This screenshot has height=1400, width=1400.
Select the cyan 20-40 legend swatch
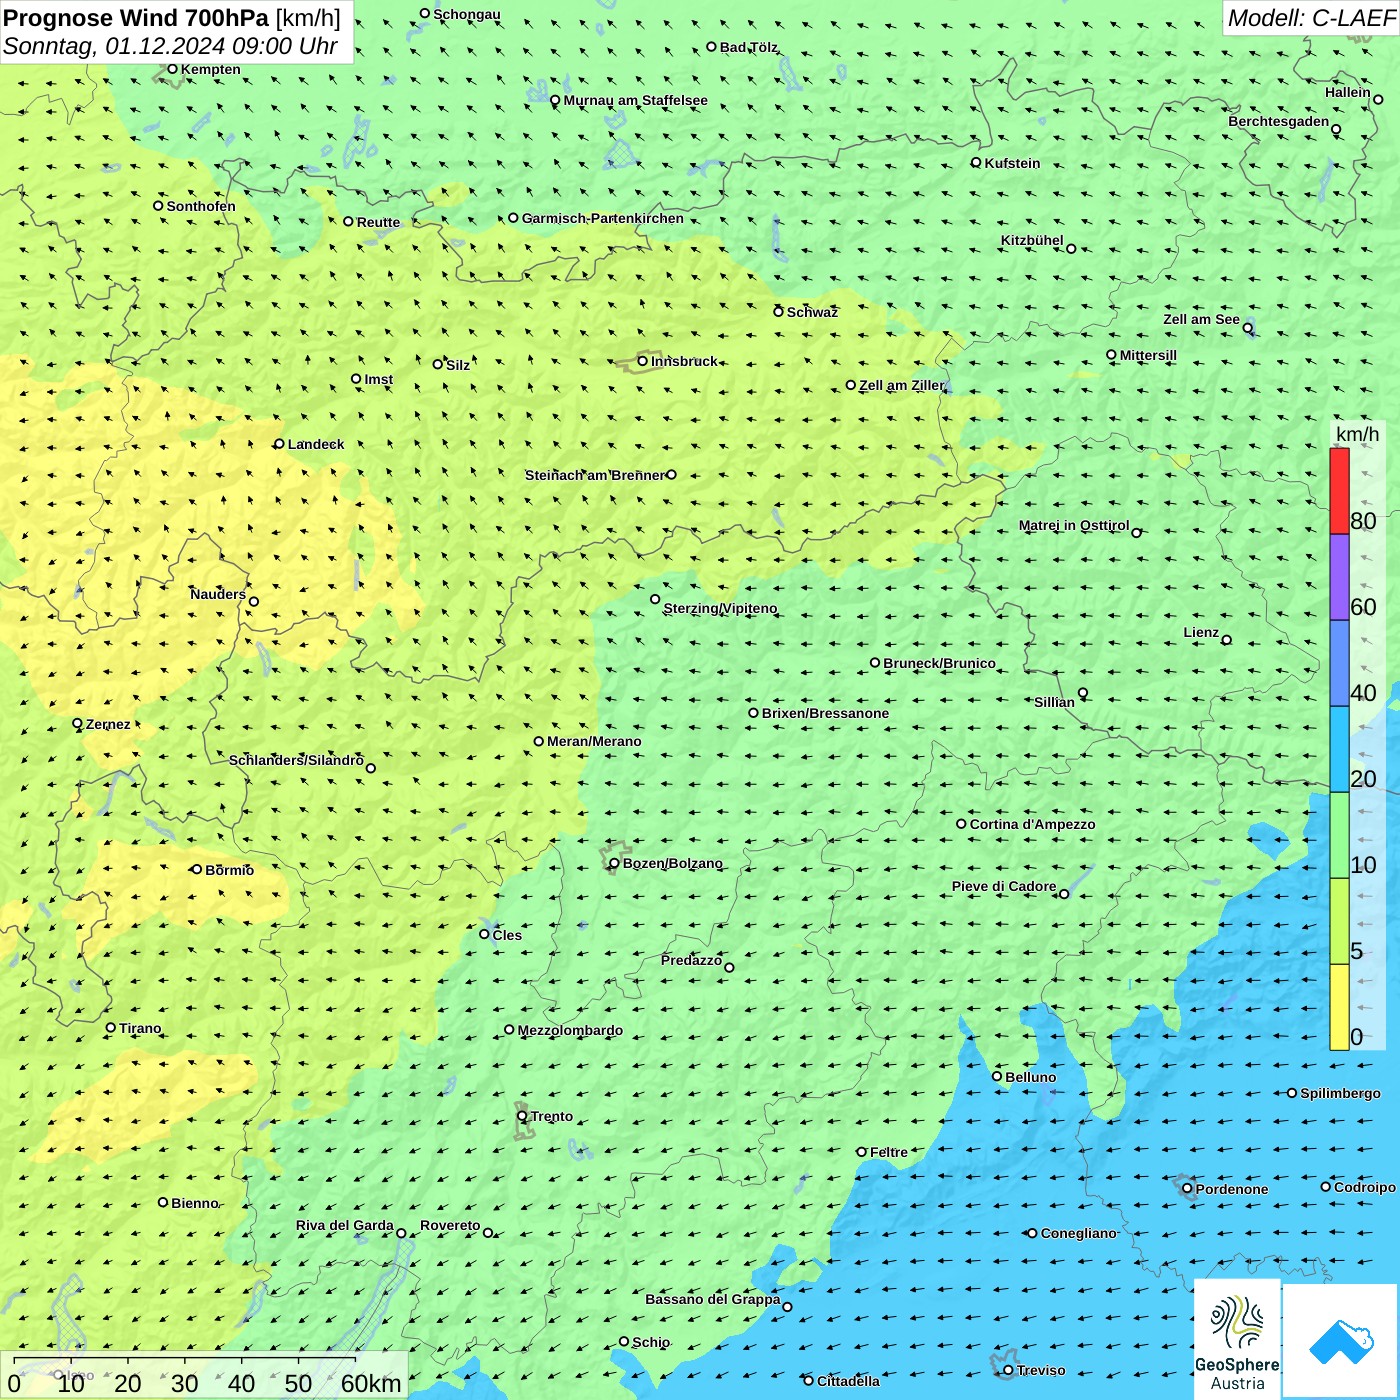pos(1339,750)
